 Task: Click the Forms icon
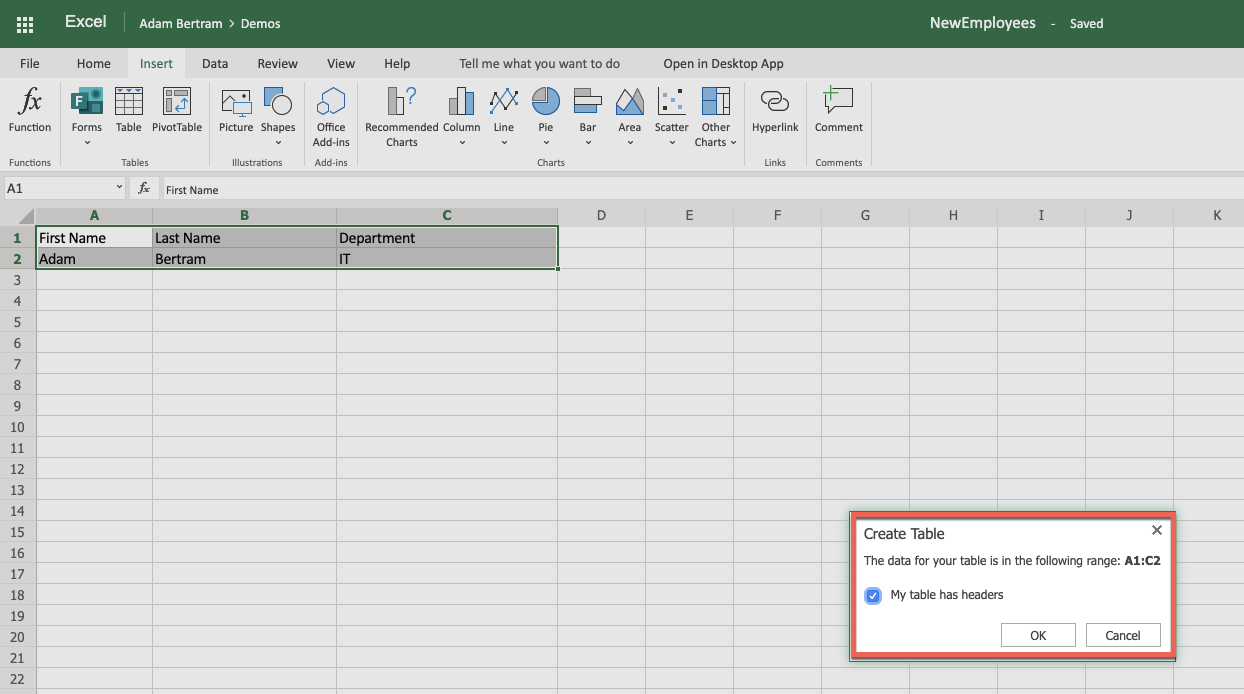pos(87,102)
